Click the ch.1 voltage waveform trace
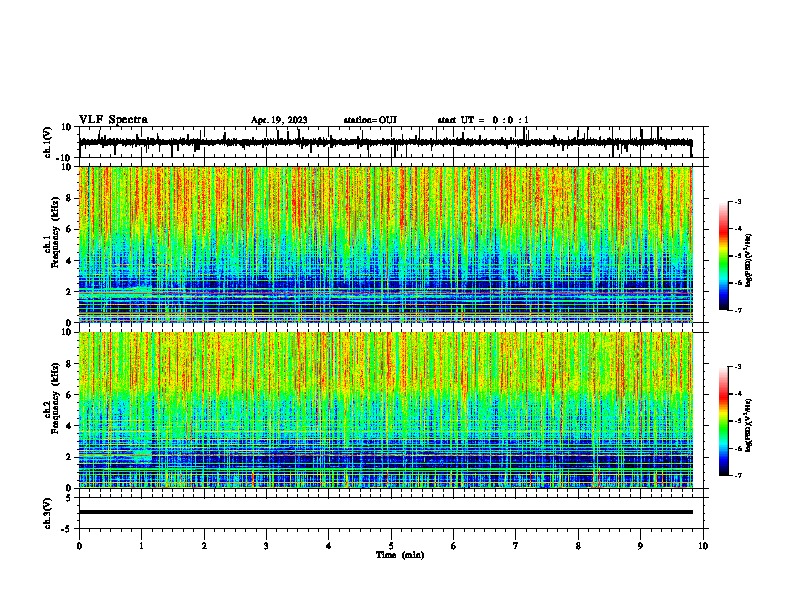Image resolution: width=792 pixels, height=612 pixels. (385, 142)
